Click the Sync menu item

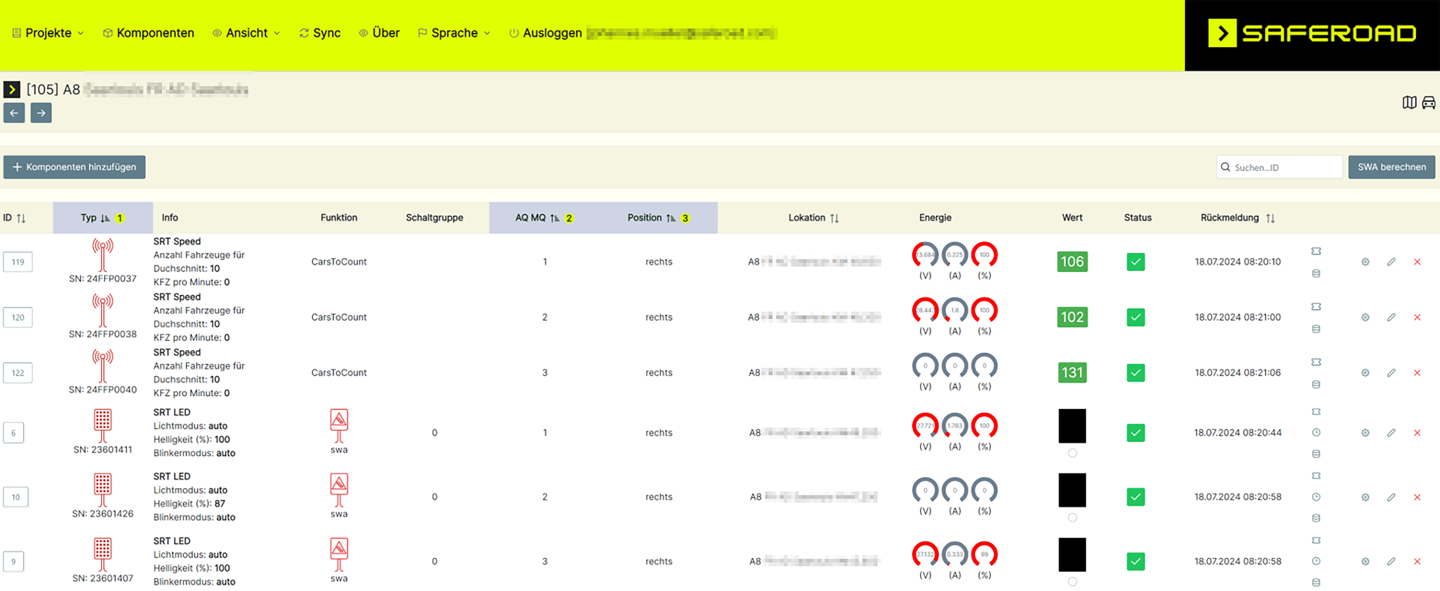point(320,33)
